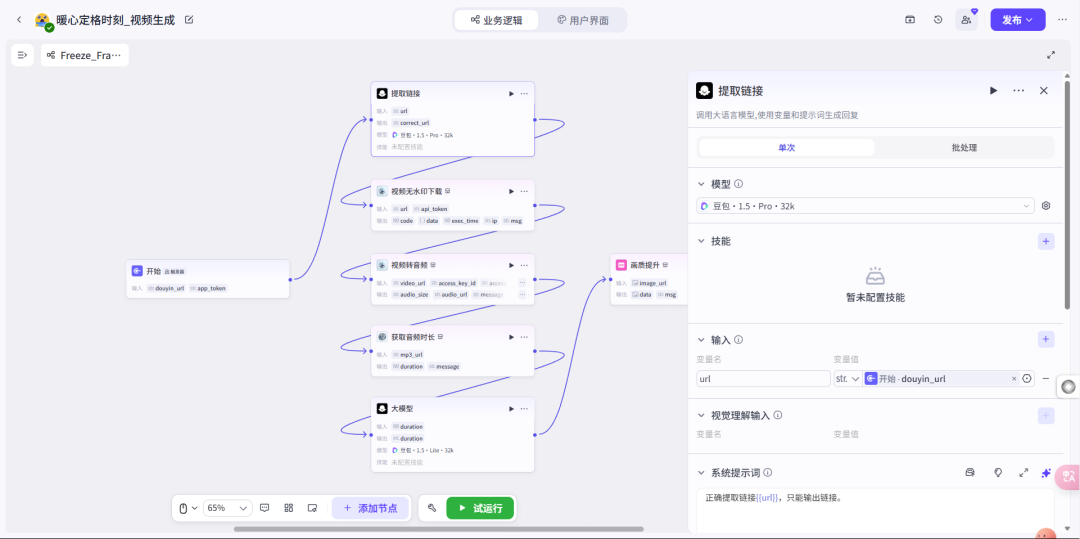Run the 提取链接 node on canvas

coord(511,94)
